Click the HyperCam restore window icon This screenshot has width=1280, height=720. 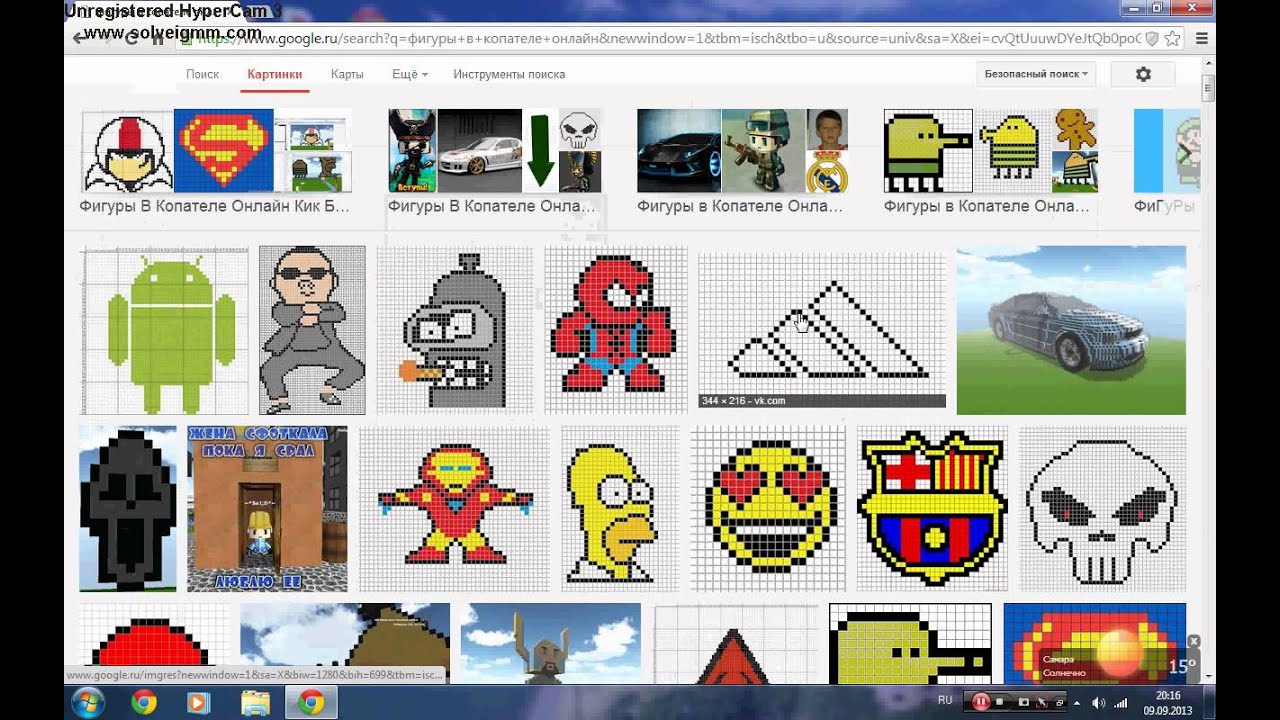click(x=1059, y=703)
